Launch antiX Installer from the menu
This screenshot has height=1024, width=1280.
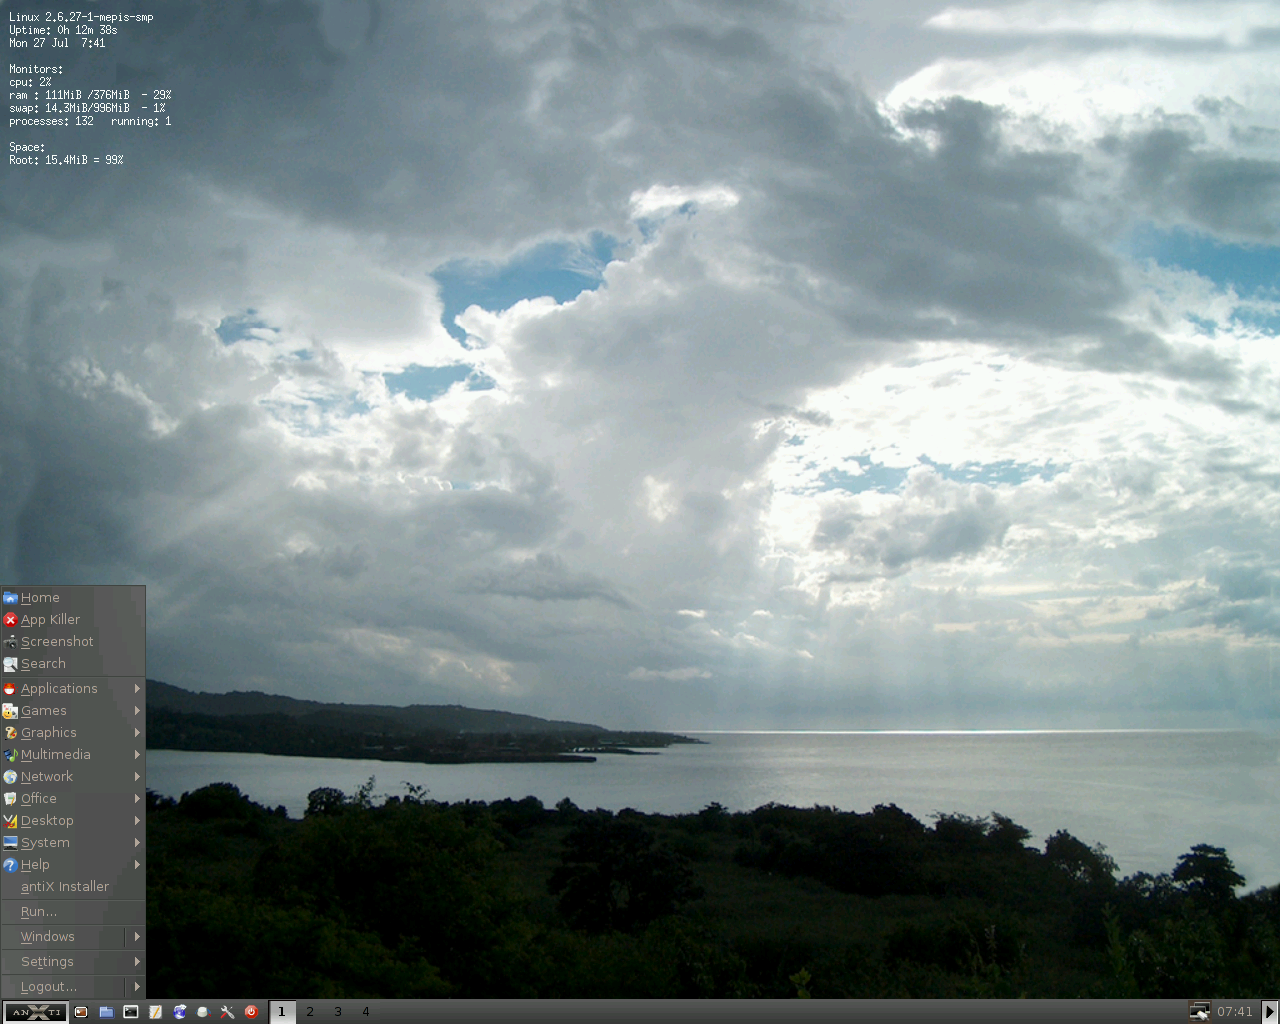[73, 887]
